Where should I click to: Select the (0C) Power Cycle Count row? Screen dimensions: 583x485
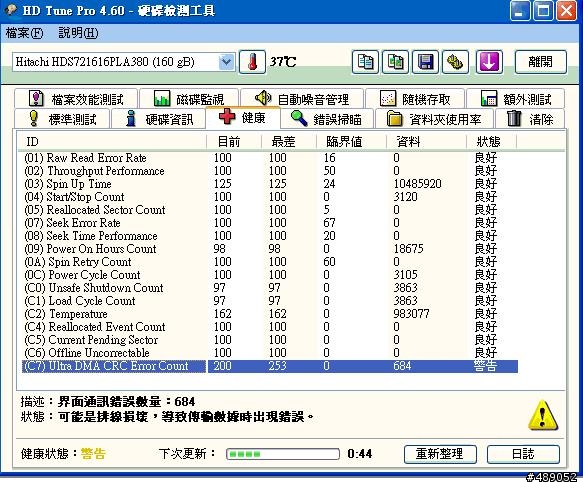[x=270, y=275]
